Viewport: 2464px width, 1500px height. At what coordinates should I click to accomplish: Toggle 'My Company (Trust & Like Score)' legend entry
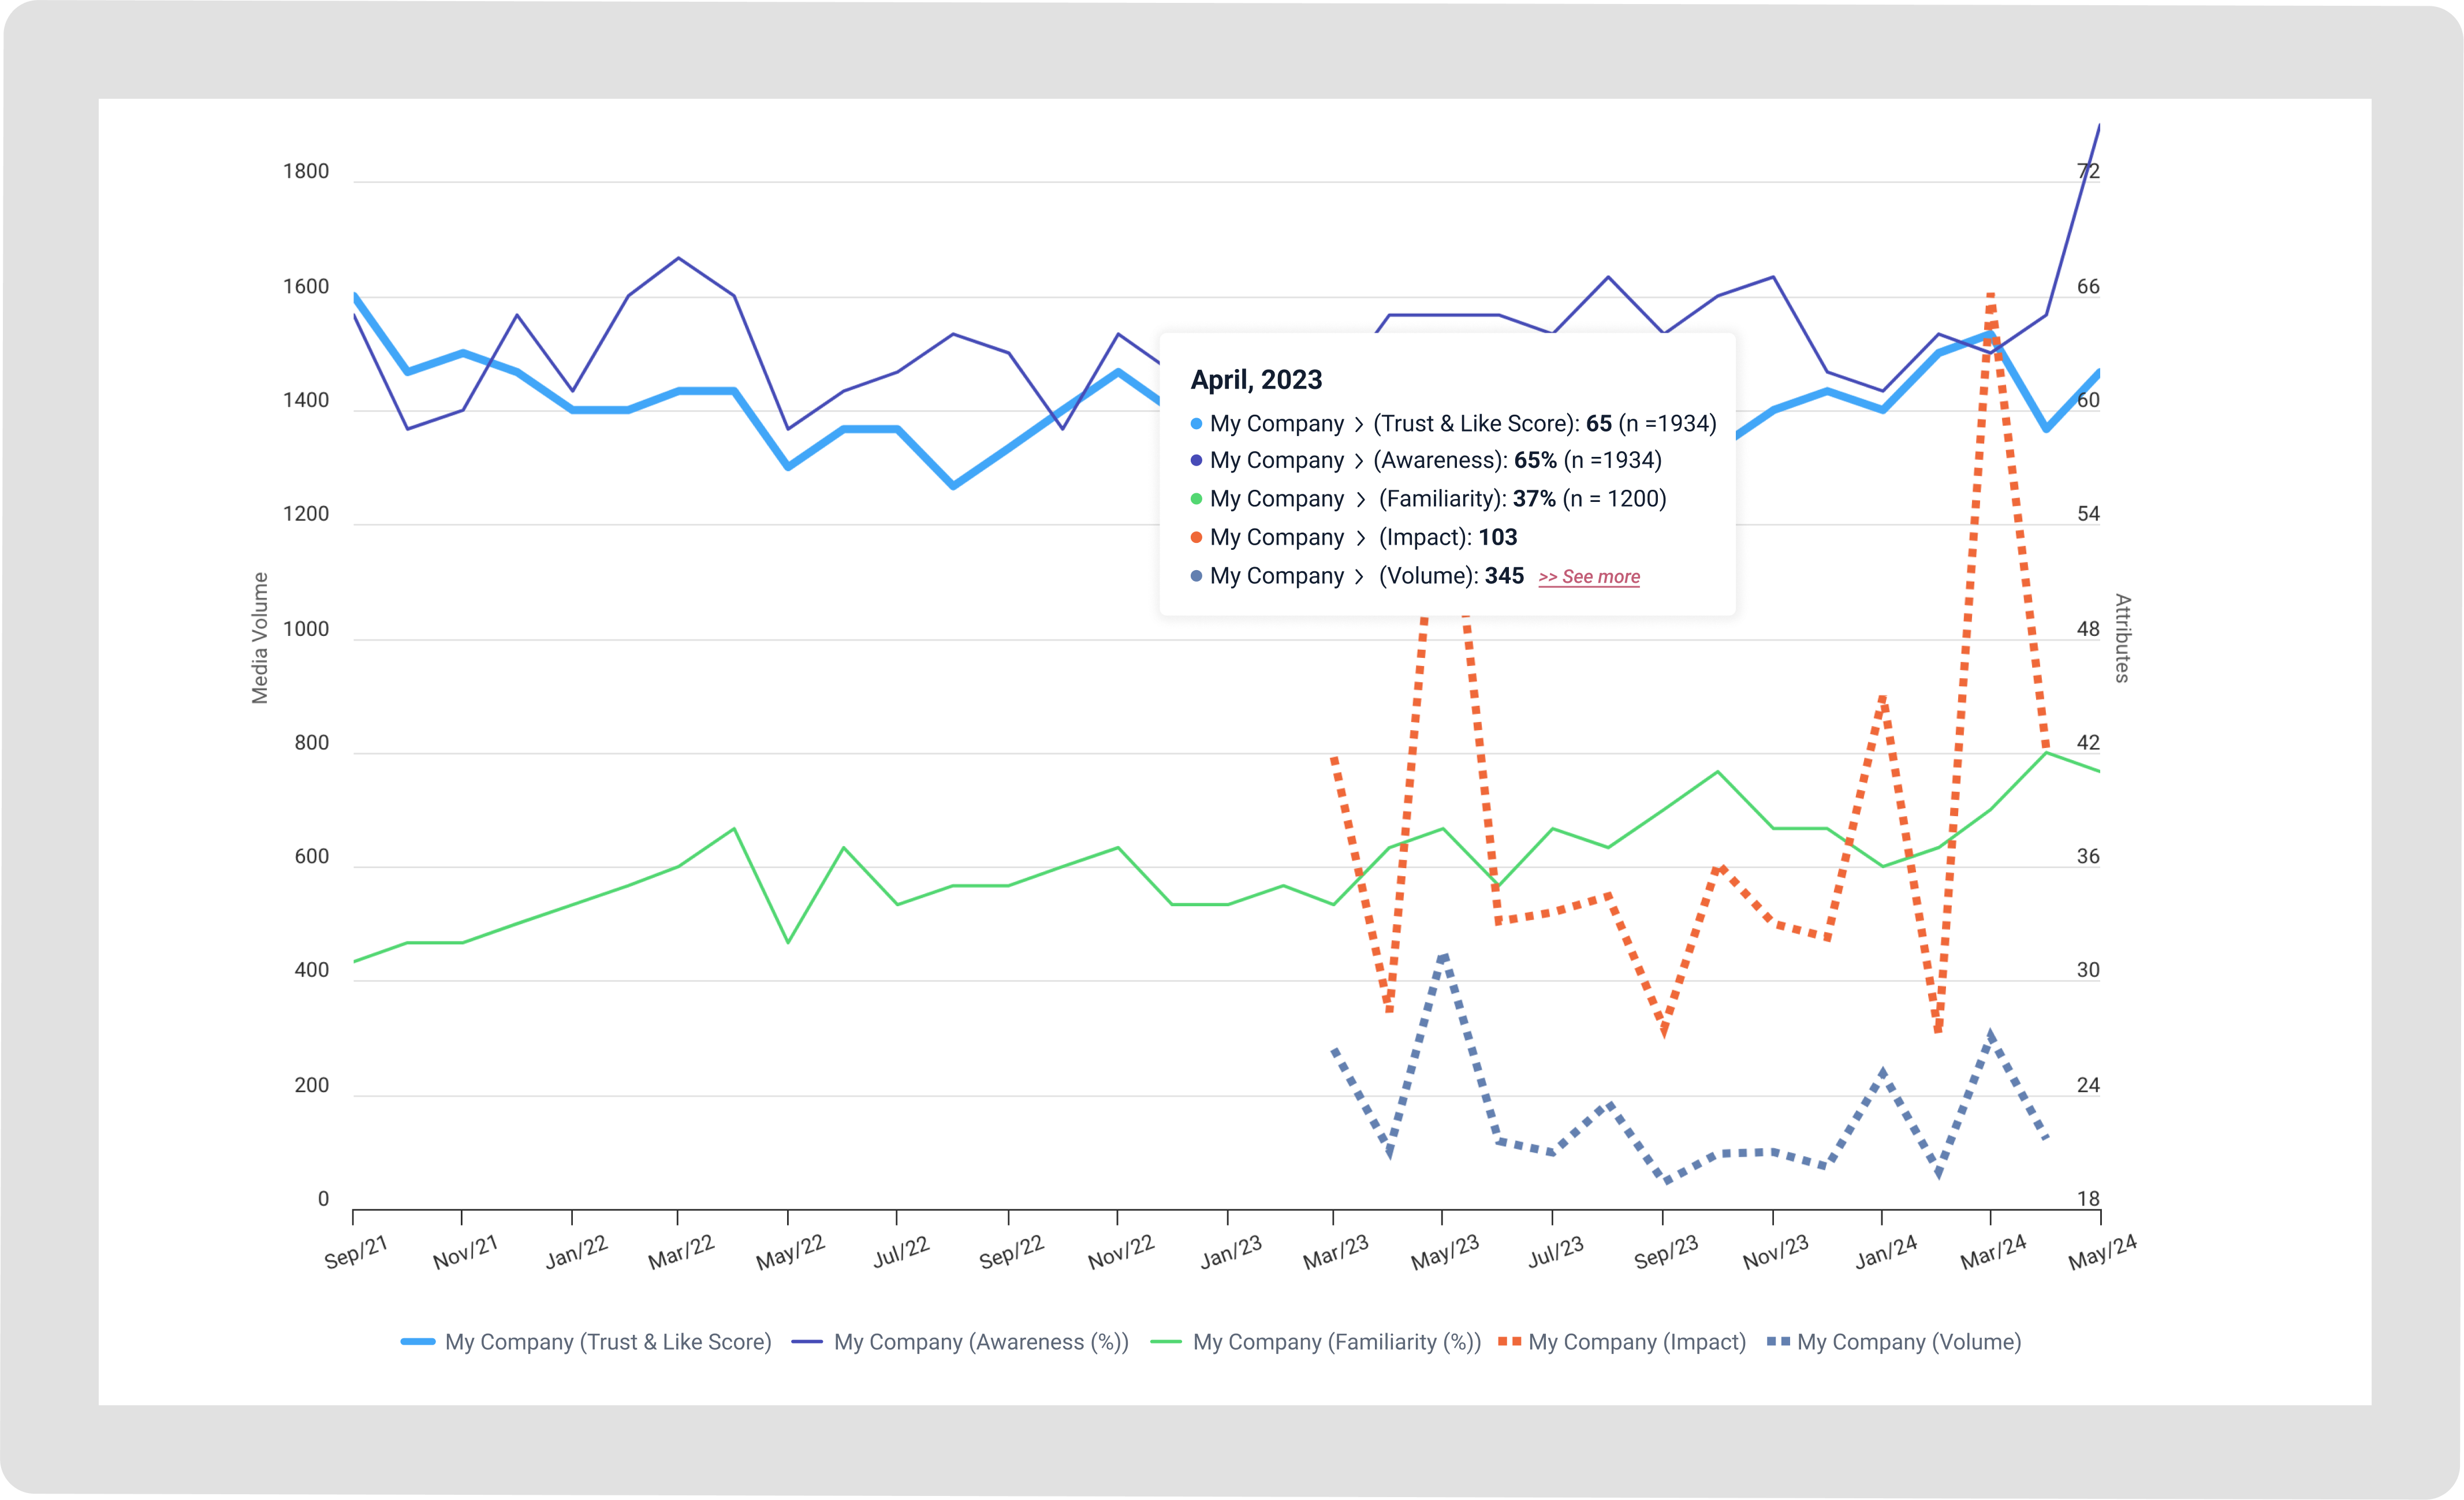(586, 1342)
